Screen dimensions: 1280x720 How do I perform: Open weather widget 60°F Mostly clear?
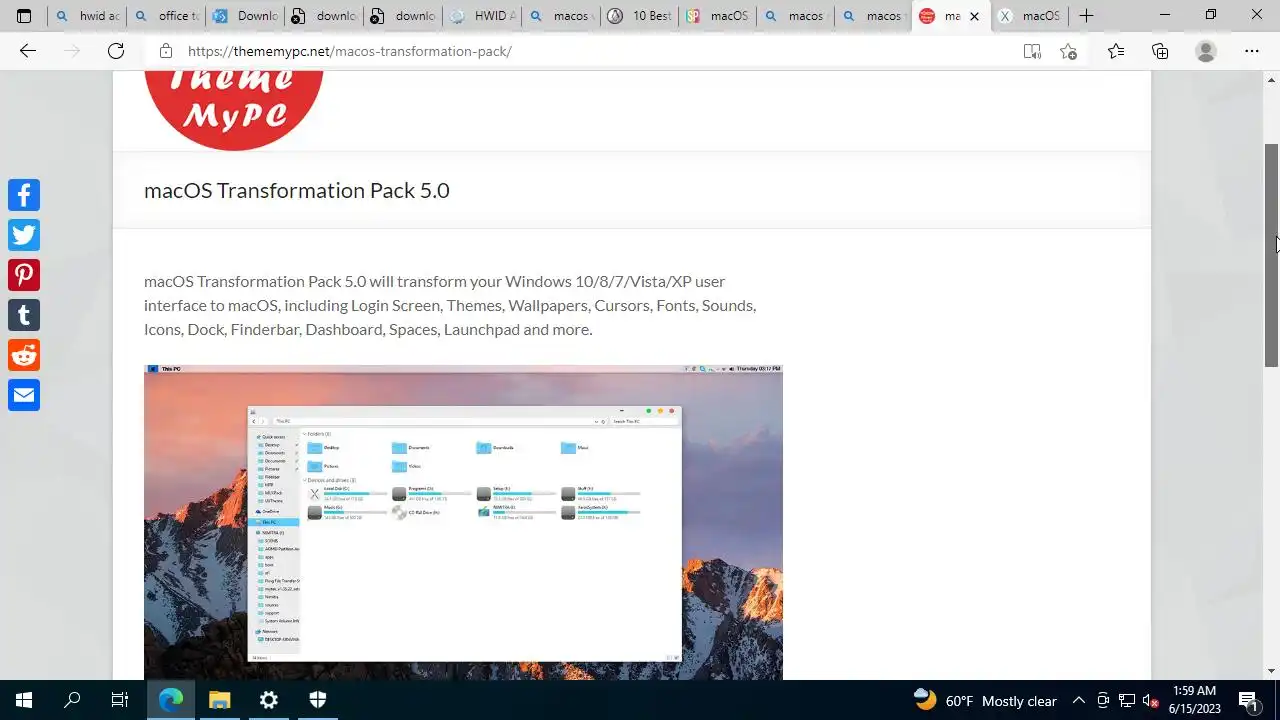tap(985, 700)
